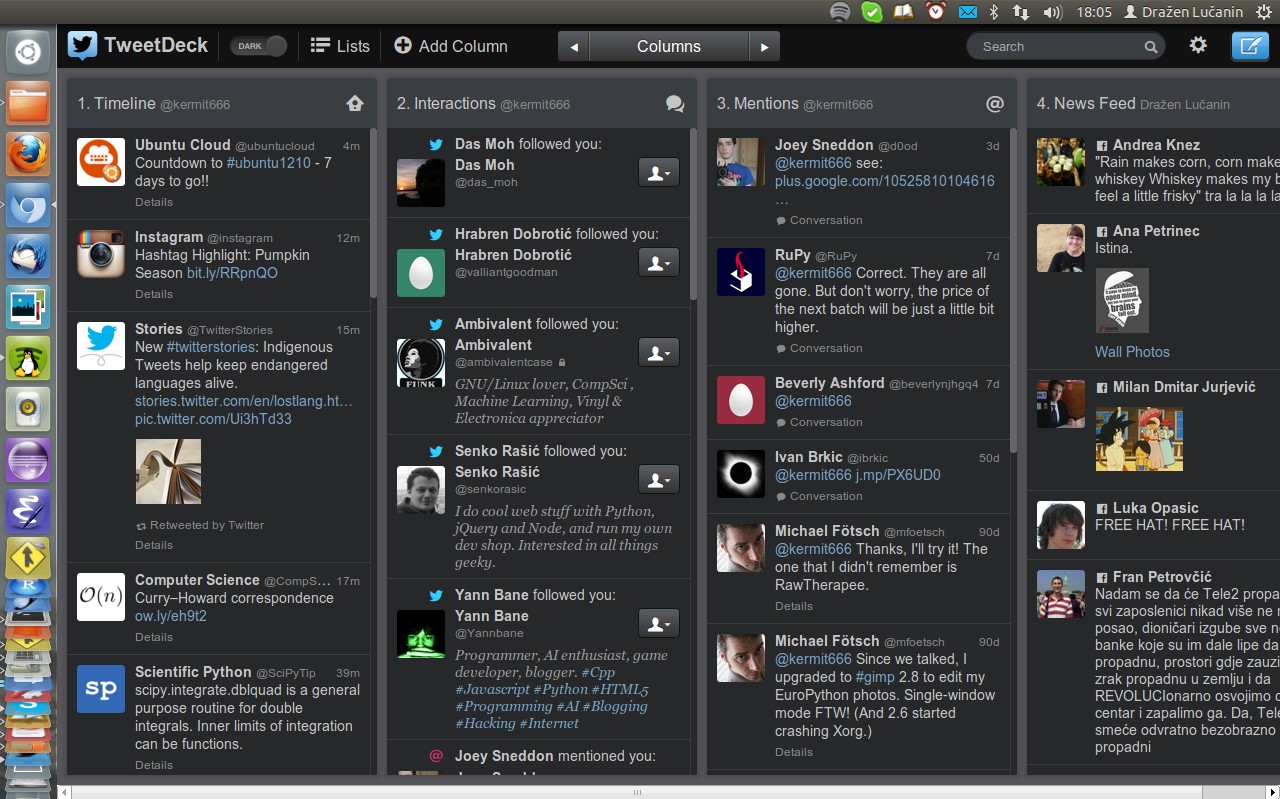Show Details of the Ubuntu Cloud tweet
This screenshot has width=1280, height=799.
tap(154, 202)
